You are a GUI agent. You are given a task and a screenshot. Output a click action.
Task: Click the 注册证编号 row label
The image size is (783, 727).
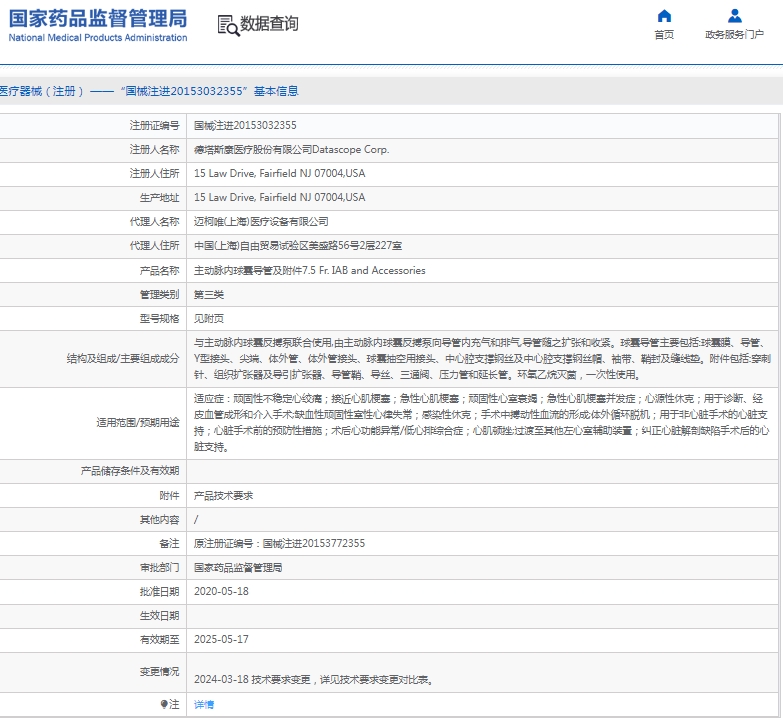(154, 125)
